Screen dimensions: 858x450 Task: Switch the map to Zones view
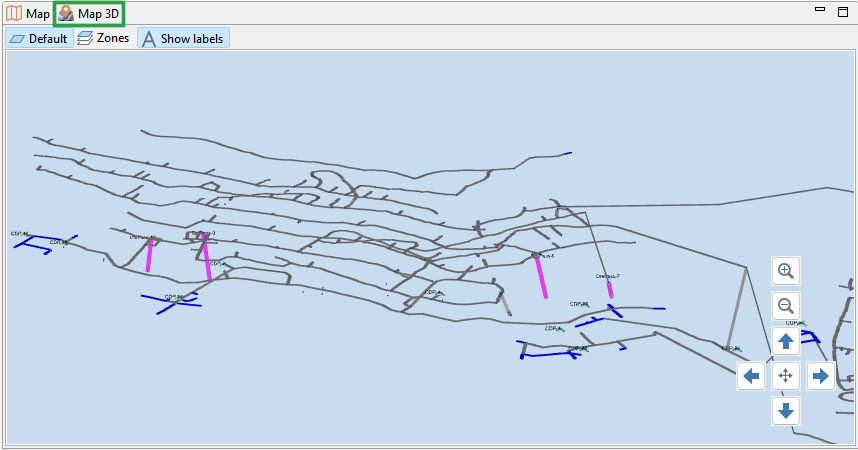pos(103,38)
